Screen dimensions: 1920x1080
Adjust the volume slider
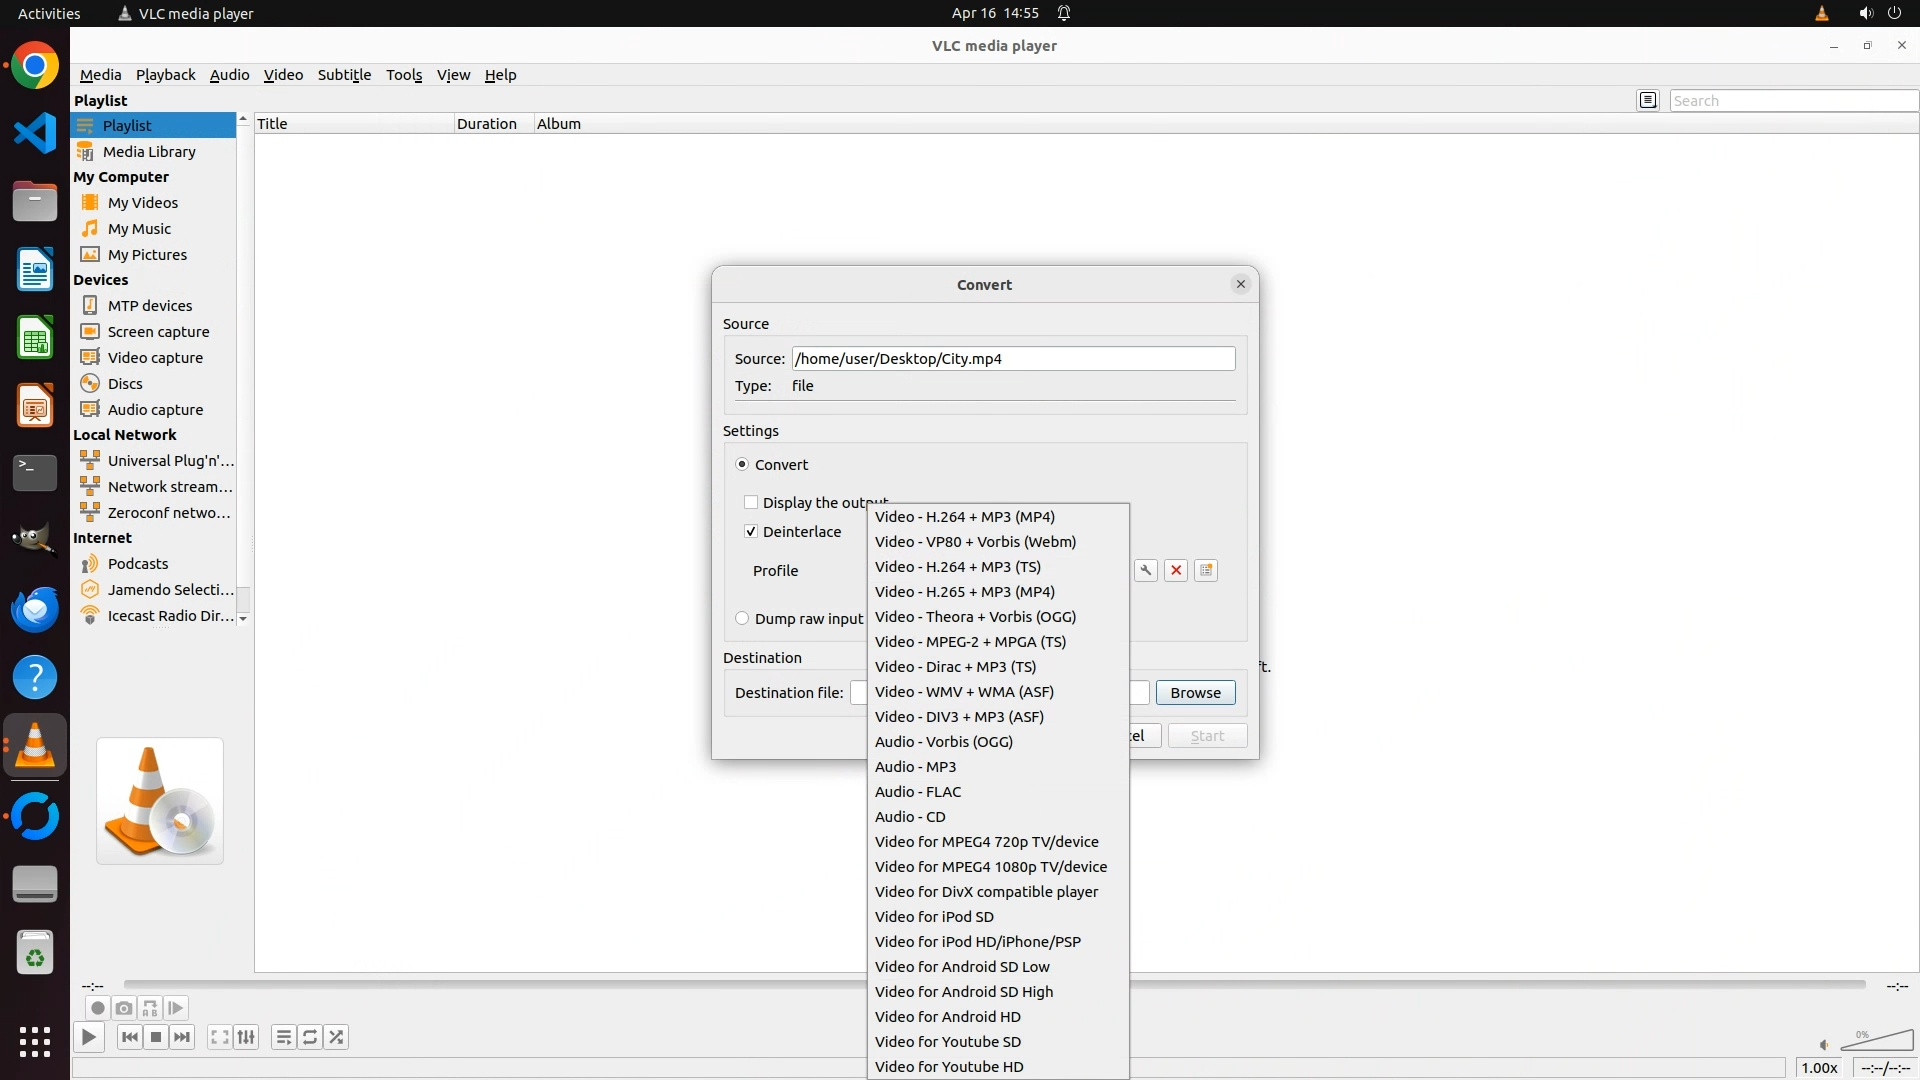point(1876,1042)
